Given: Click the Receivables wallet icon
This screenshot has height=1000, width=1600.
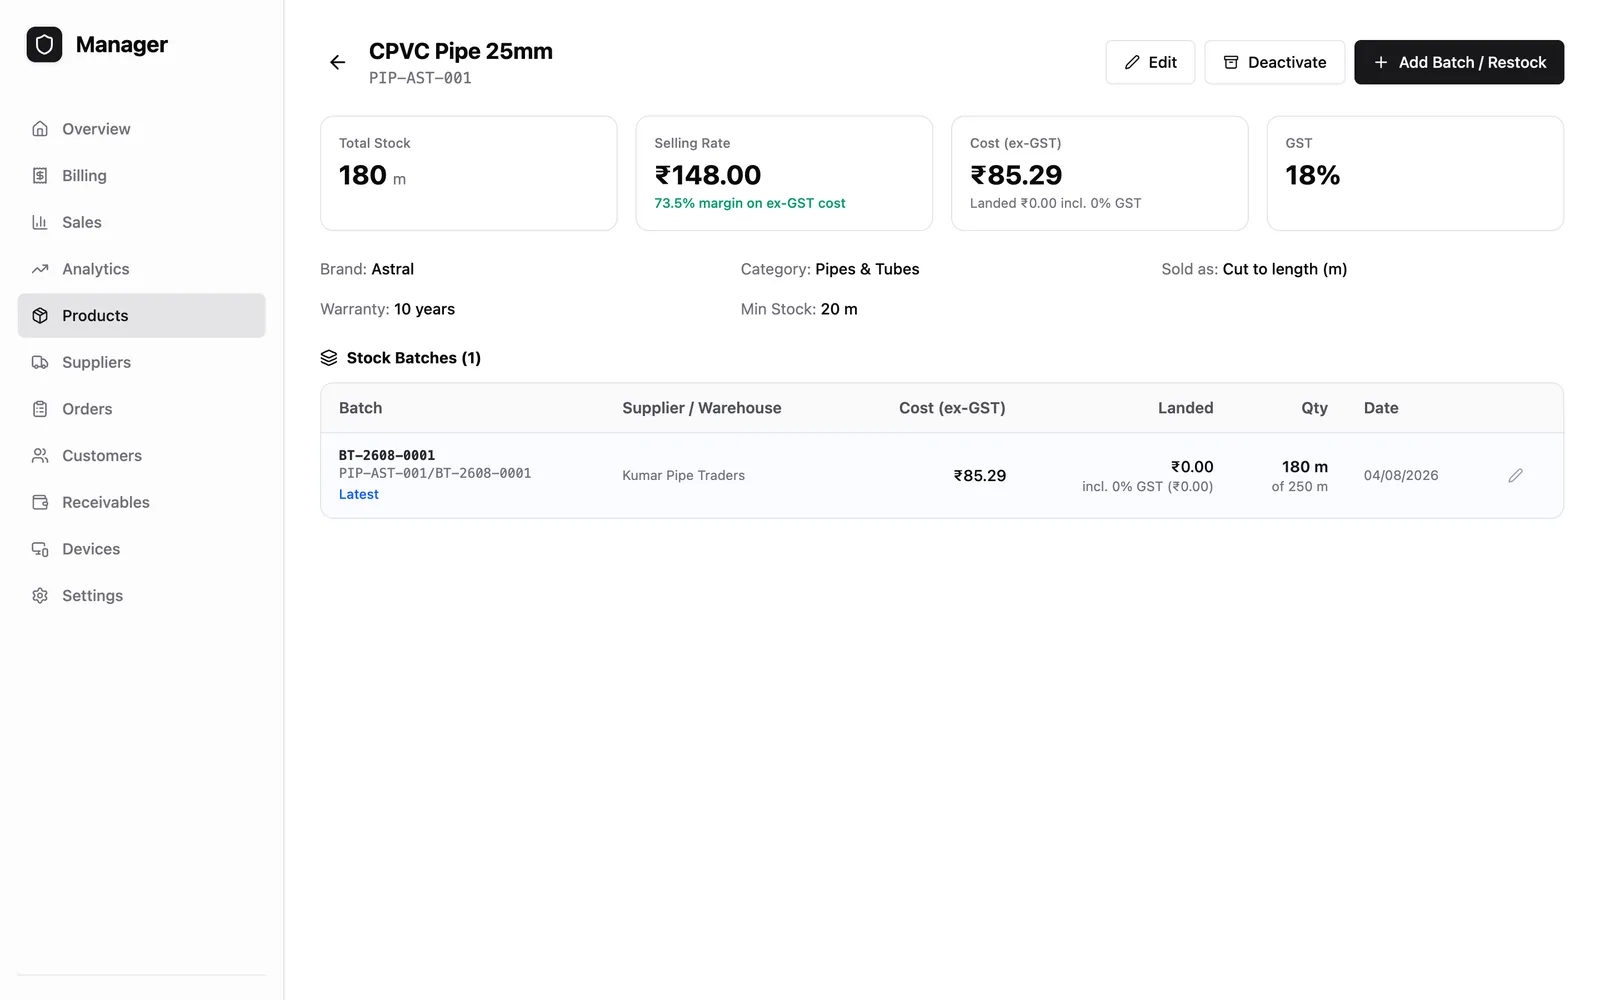Looking at the screenshot, I should coord(40,502).
